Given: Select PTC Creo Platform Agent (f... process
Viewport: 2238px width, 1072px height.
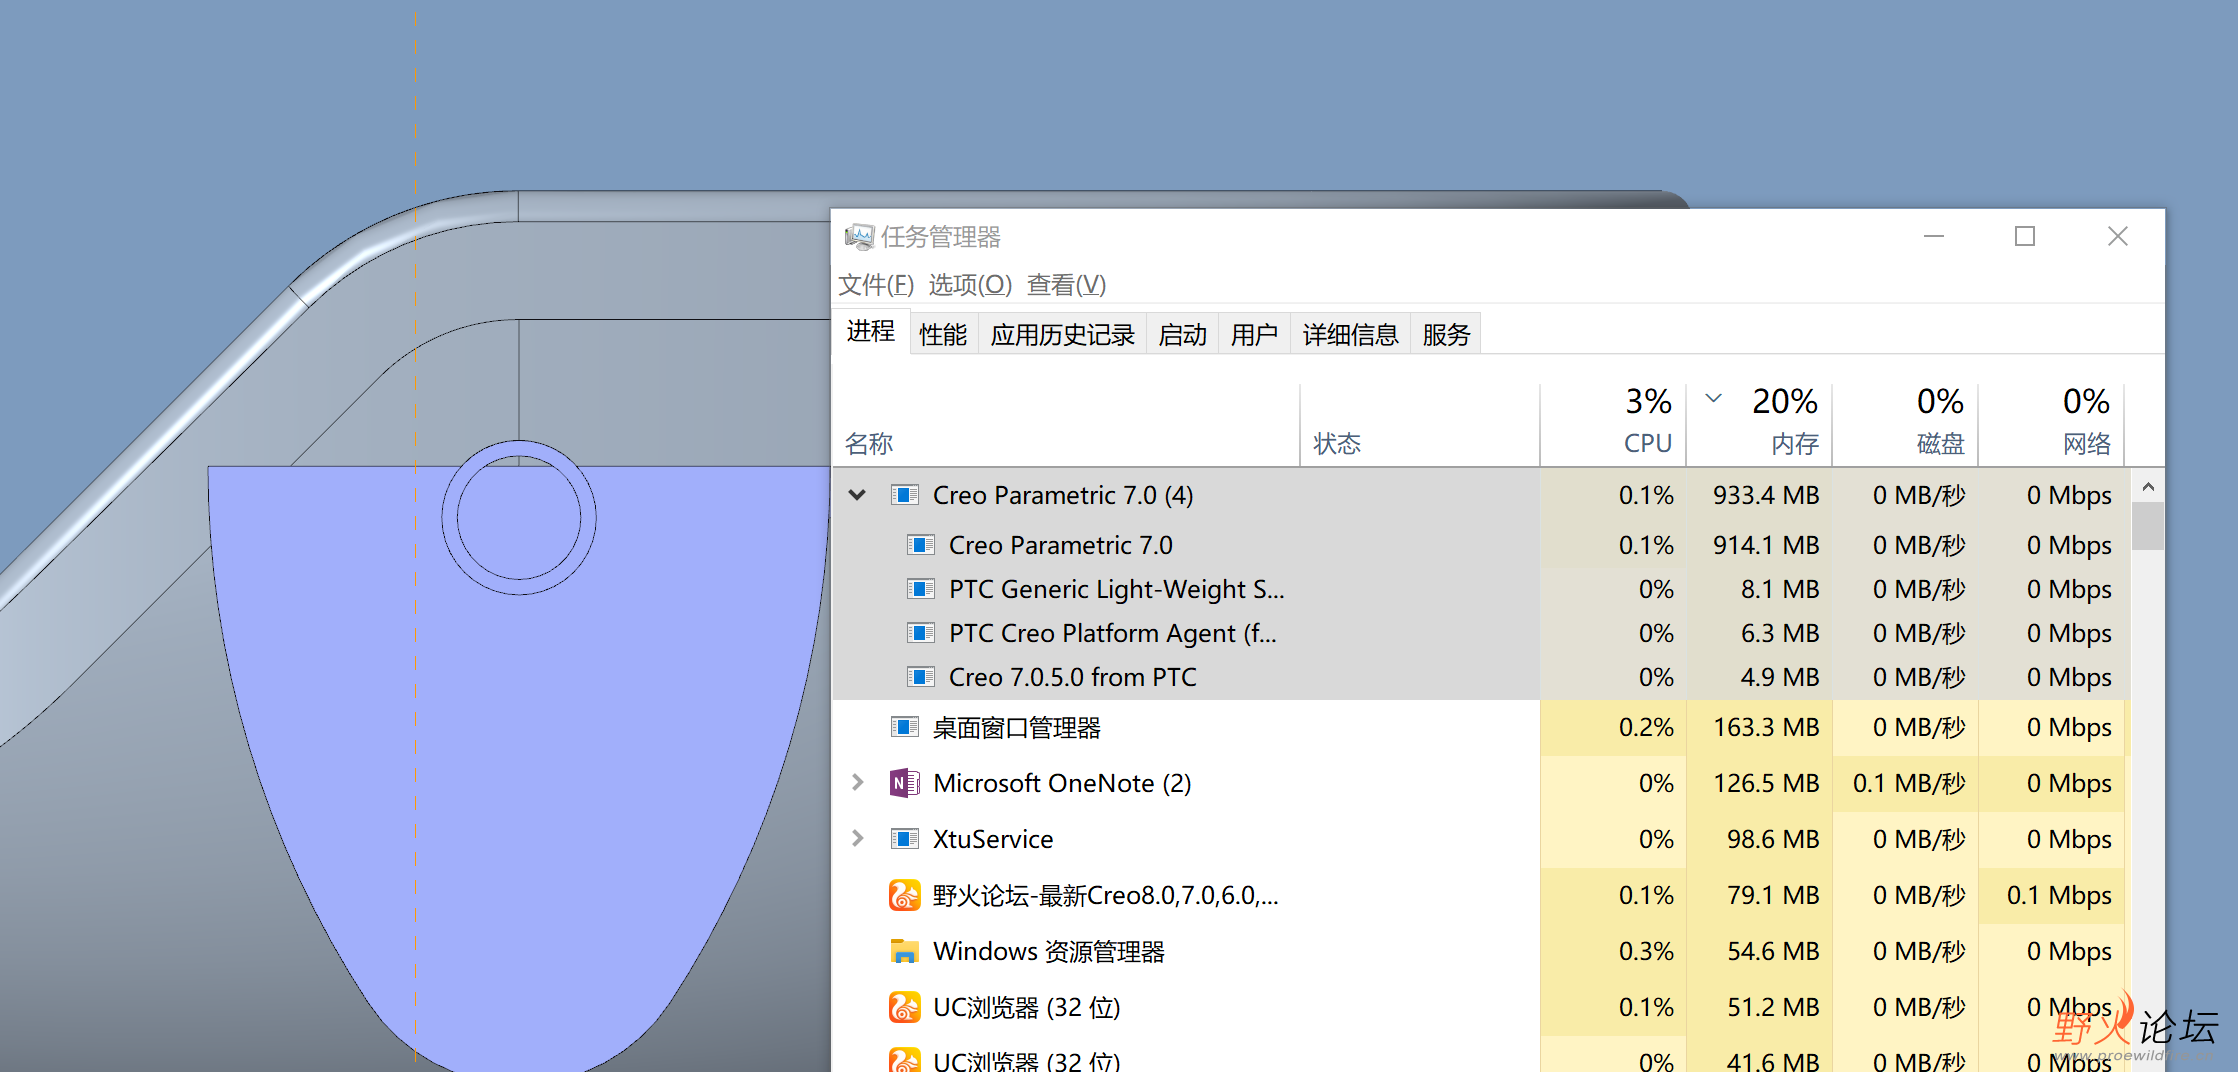Looking at the screenshot, I should coord(1482,633).
